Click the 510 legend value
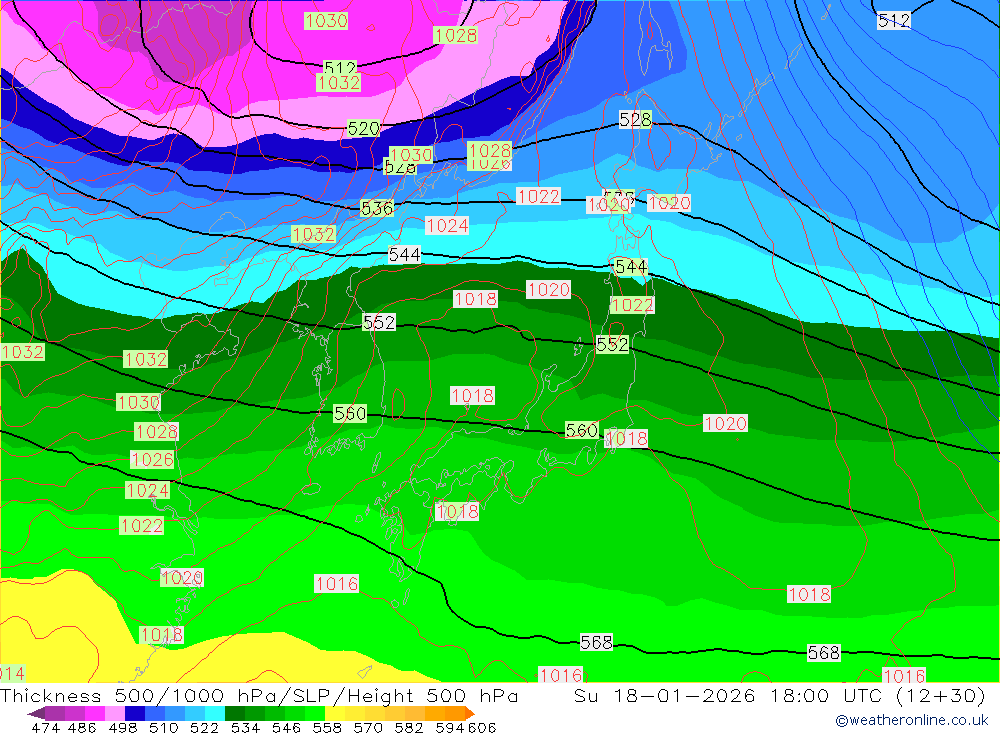Screen dimensions: 1000x733 coord(163,727)
